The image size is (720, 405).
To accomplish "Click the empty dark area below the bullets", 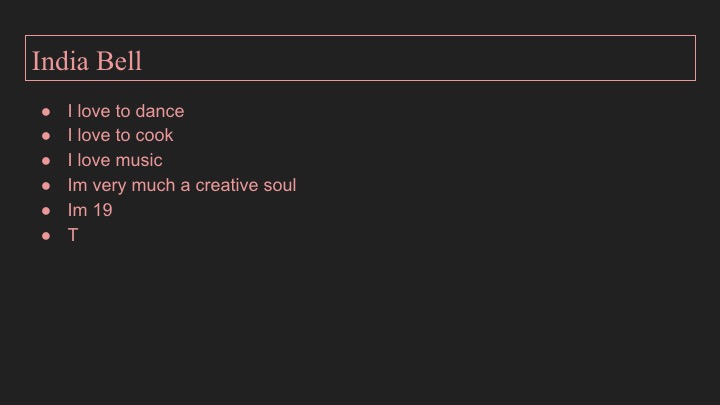I will pos(360,321).
